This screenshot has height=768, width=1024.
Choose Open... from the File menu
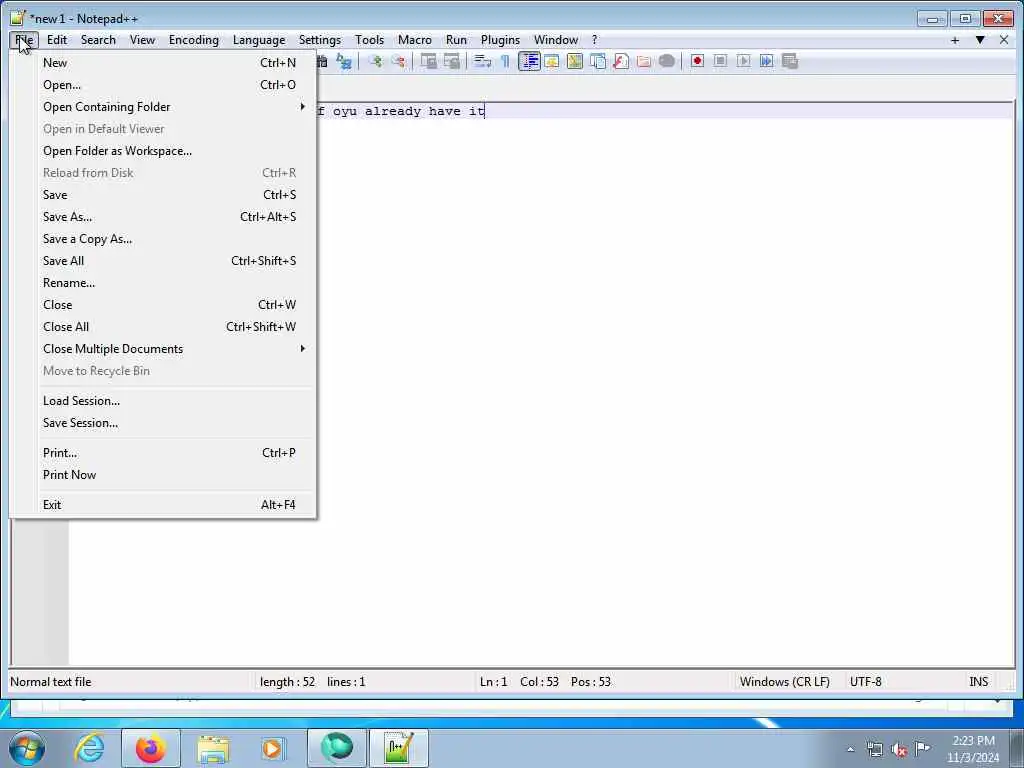[163, 85]
